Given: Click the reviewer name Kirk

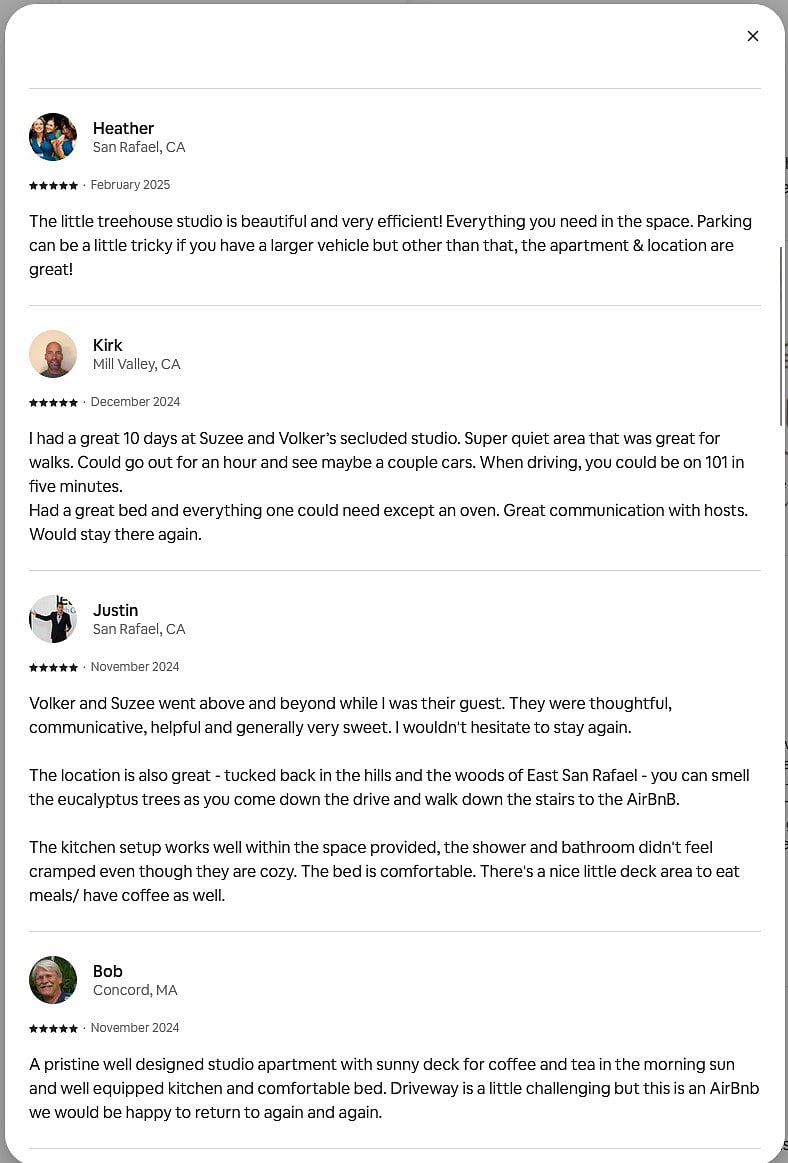Looking at the screenshot, I should point(108,345).
